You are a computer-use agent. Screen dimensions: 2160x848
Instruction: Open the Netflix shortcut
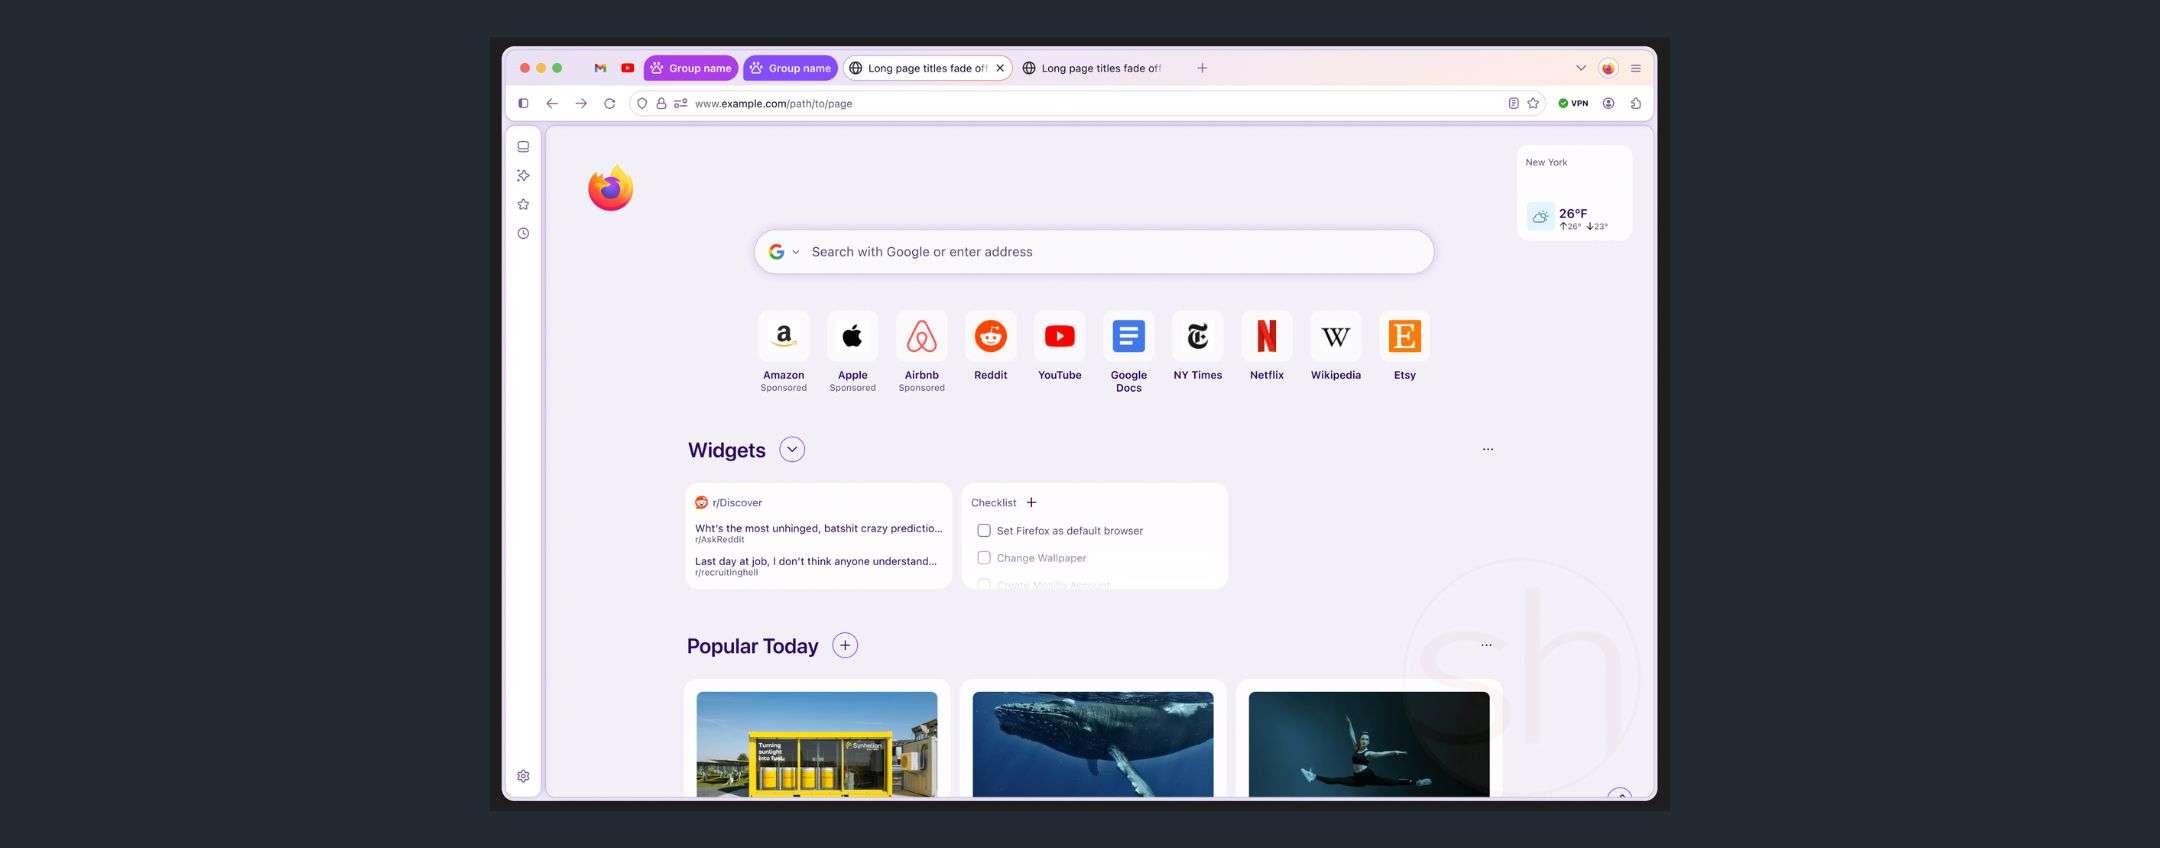pos(1266,346)
